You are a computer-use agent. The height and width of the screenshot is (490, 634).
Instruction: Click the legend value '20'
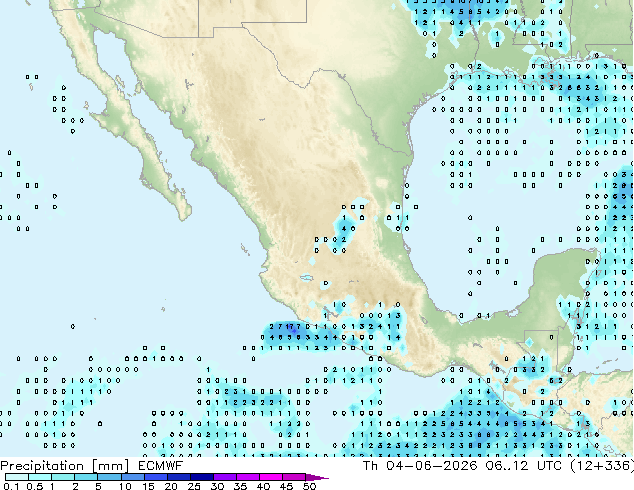(171, 486)
